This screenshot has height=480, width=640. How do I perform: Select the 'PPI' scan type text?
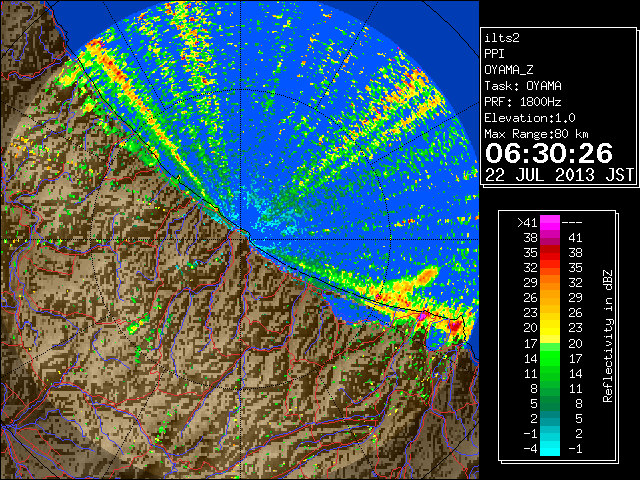click(494, 54)
